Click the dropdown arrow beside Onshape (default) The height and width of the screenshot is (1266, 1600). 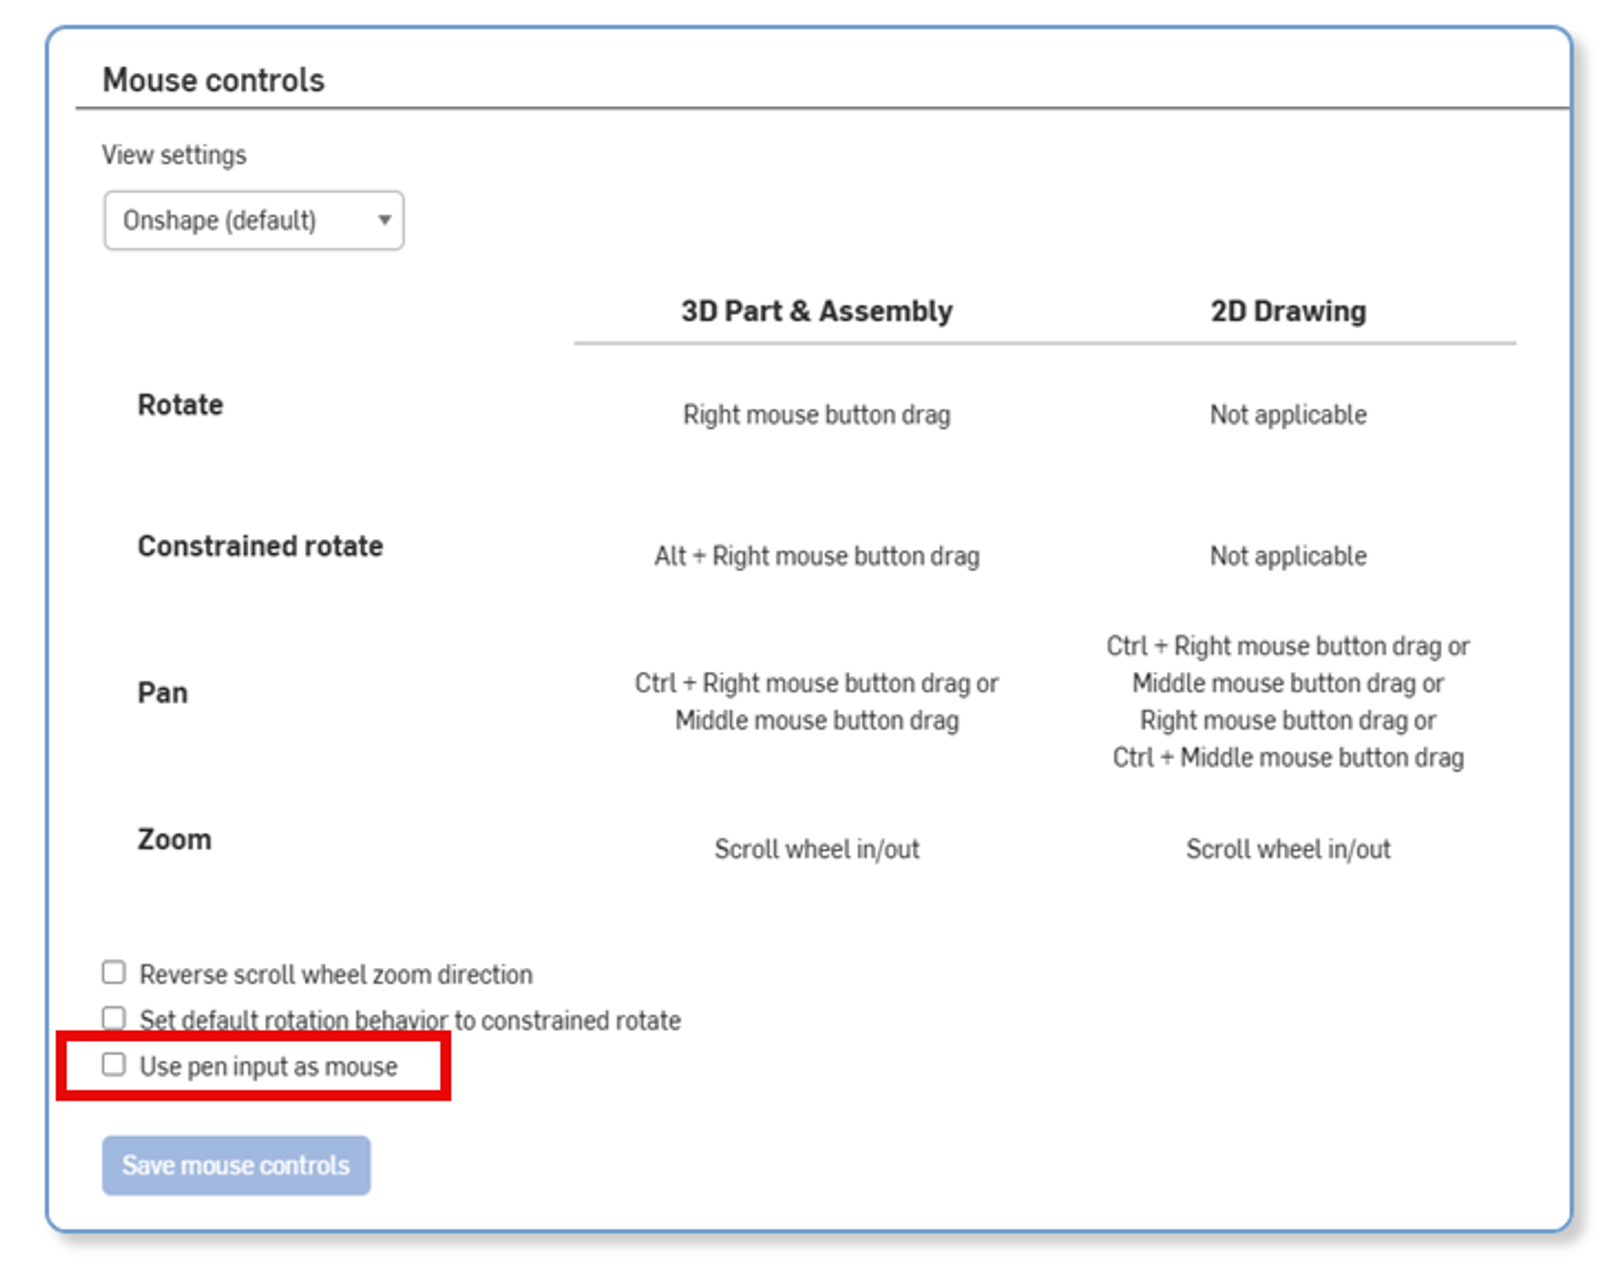pos(384,220)
